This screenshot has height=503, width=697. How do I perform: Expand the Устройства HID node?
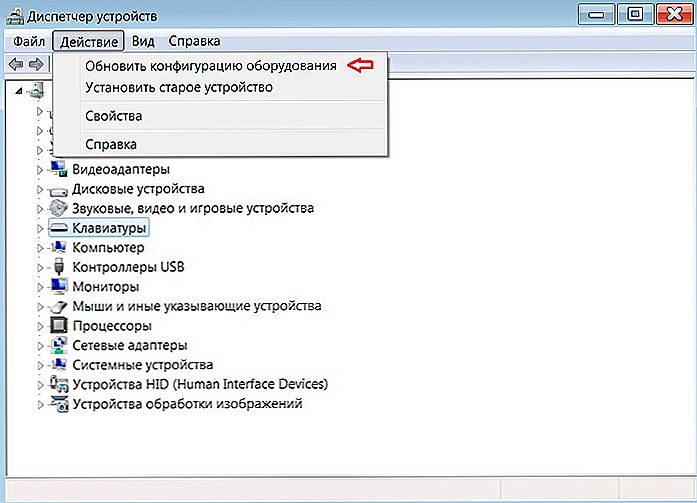(x=40, y=385)
